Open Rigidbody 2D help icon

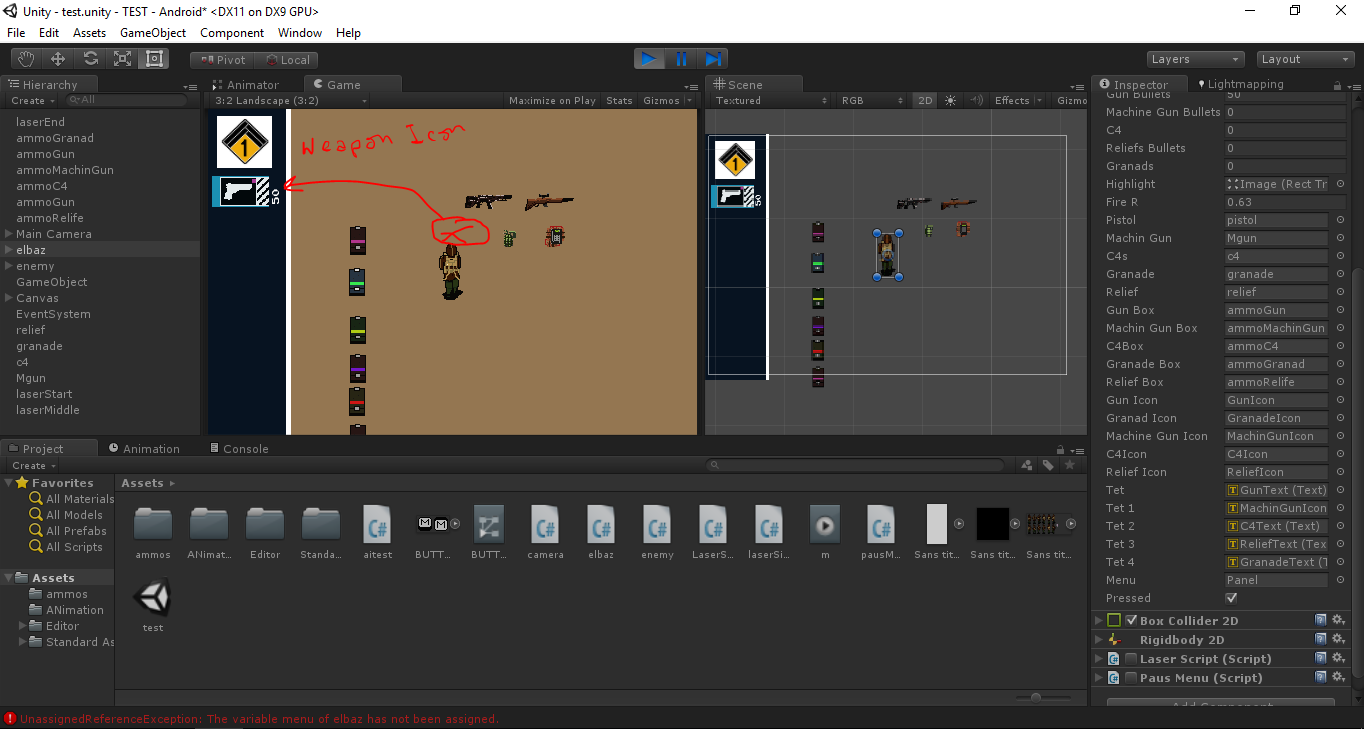click(1321, 639)
